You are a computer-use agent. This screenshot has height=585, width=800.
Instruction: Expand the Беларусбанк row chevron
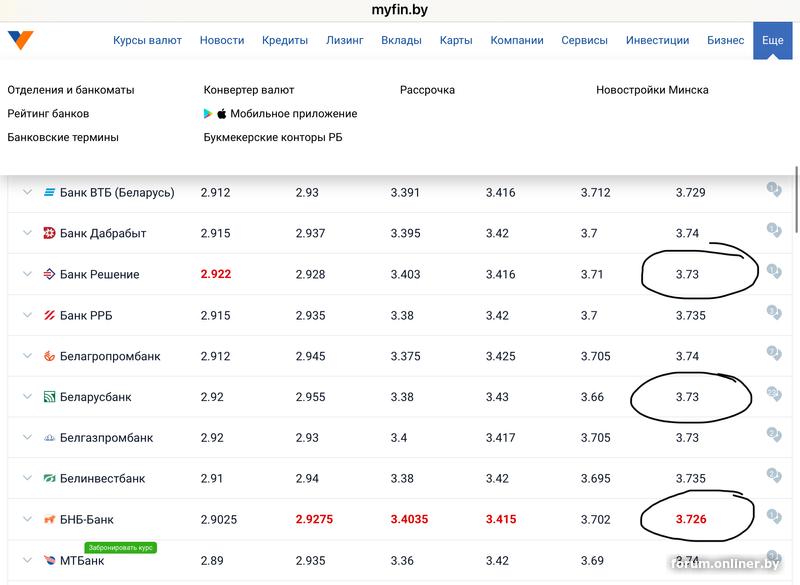click(x=27, y=397)
